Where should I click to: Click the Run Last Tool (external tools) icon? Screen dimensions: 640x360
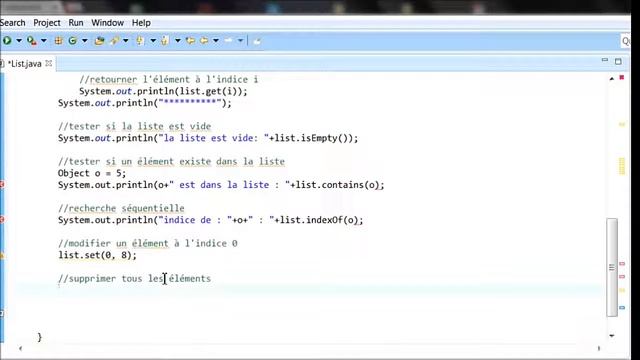click(x=31, y=40)
